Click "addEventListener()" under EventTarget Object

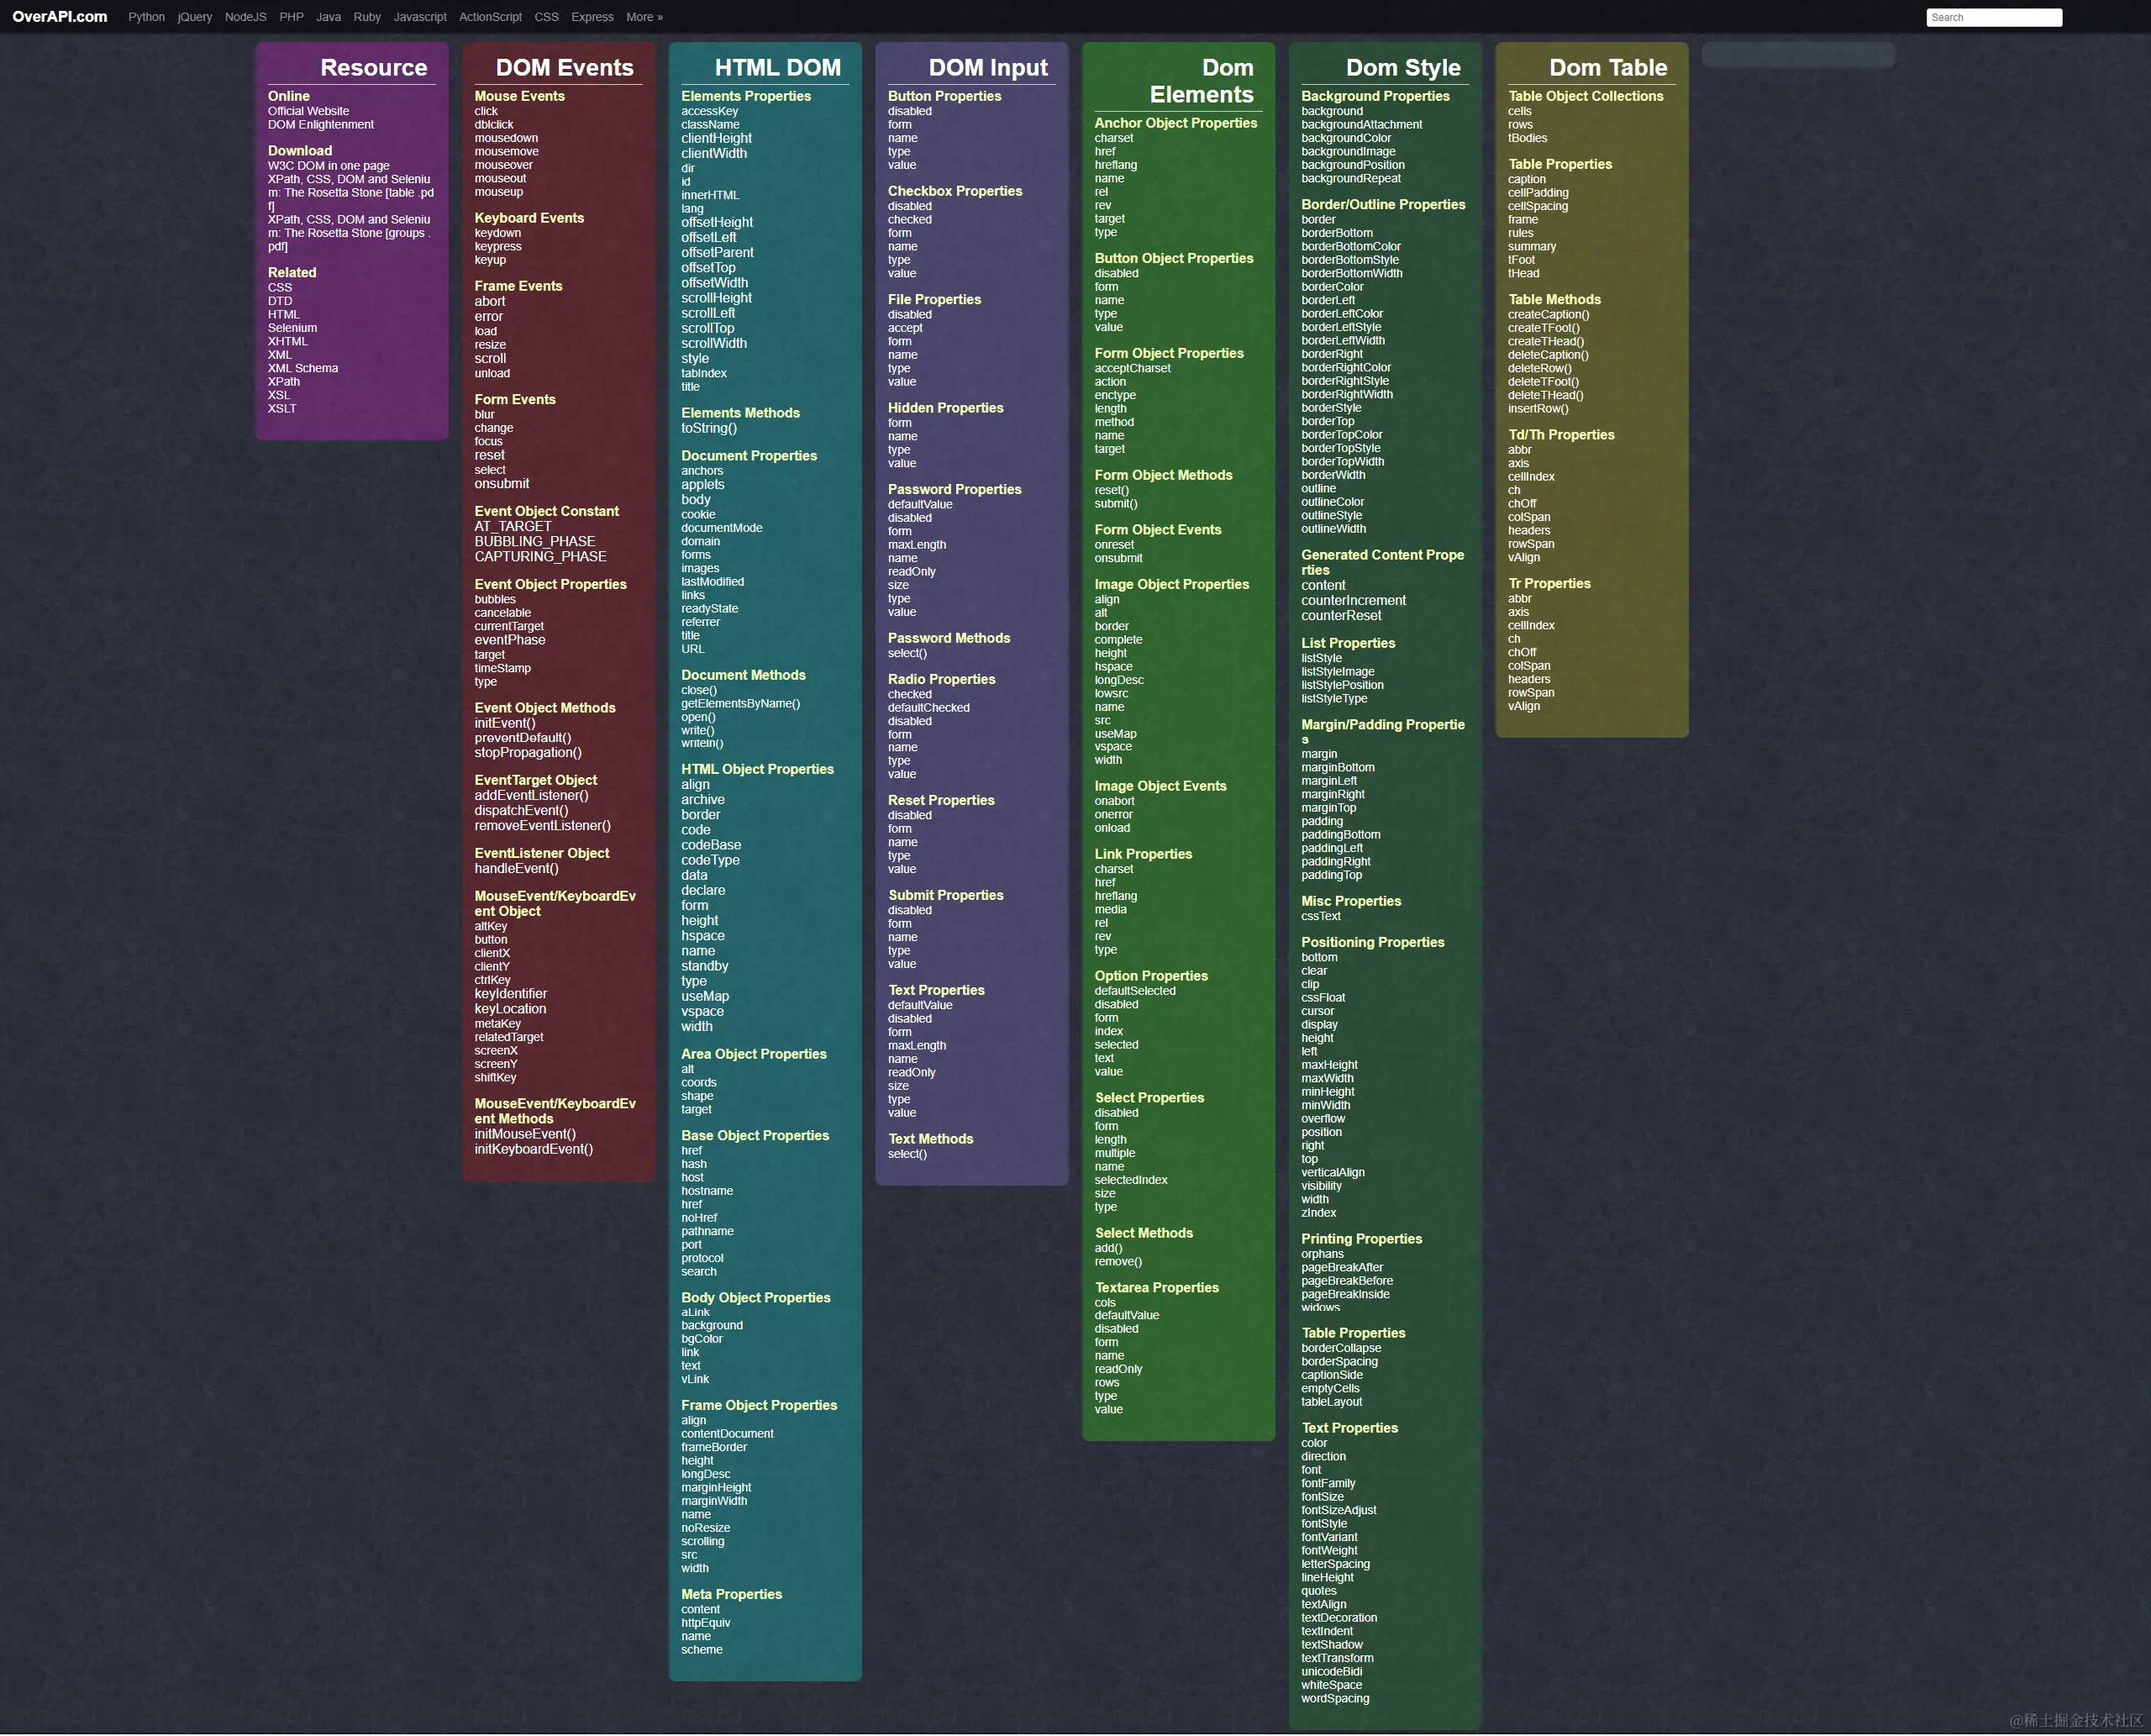coord(530,795)
